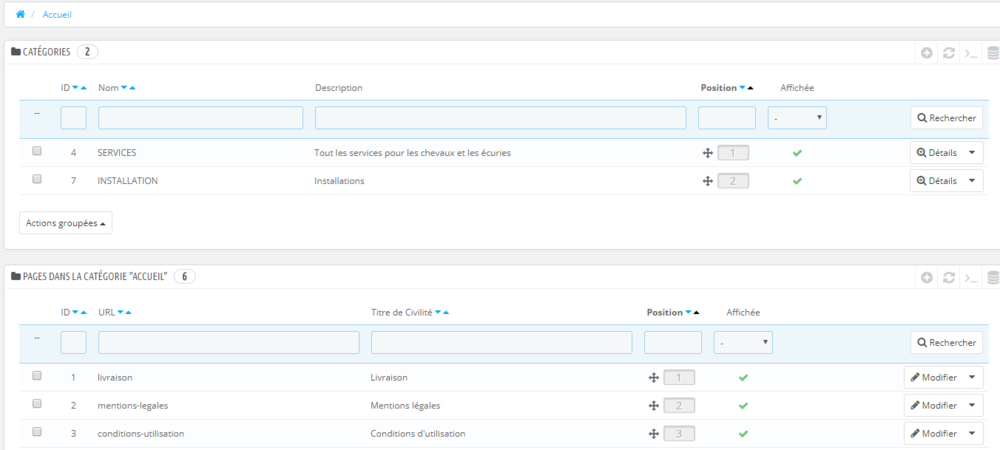The width and height of the screenshot is (1000, 450).
Task: Focus the Description filter field in Catégories
Action: (x=501, y=118)
